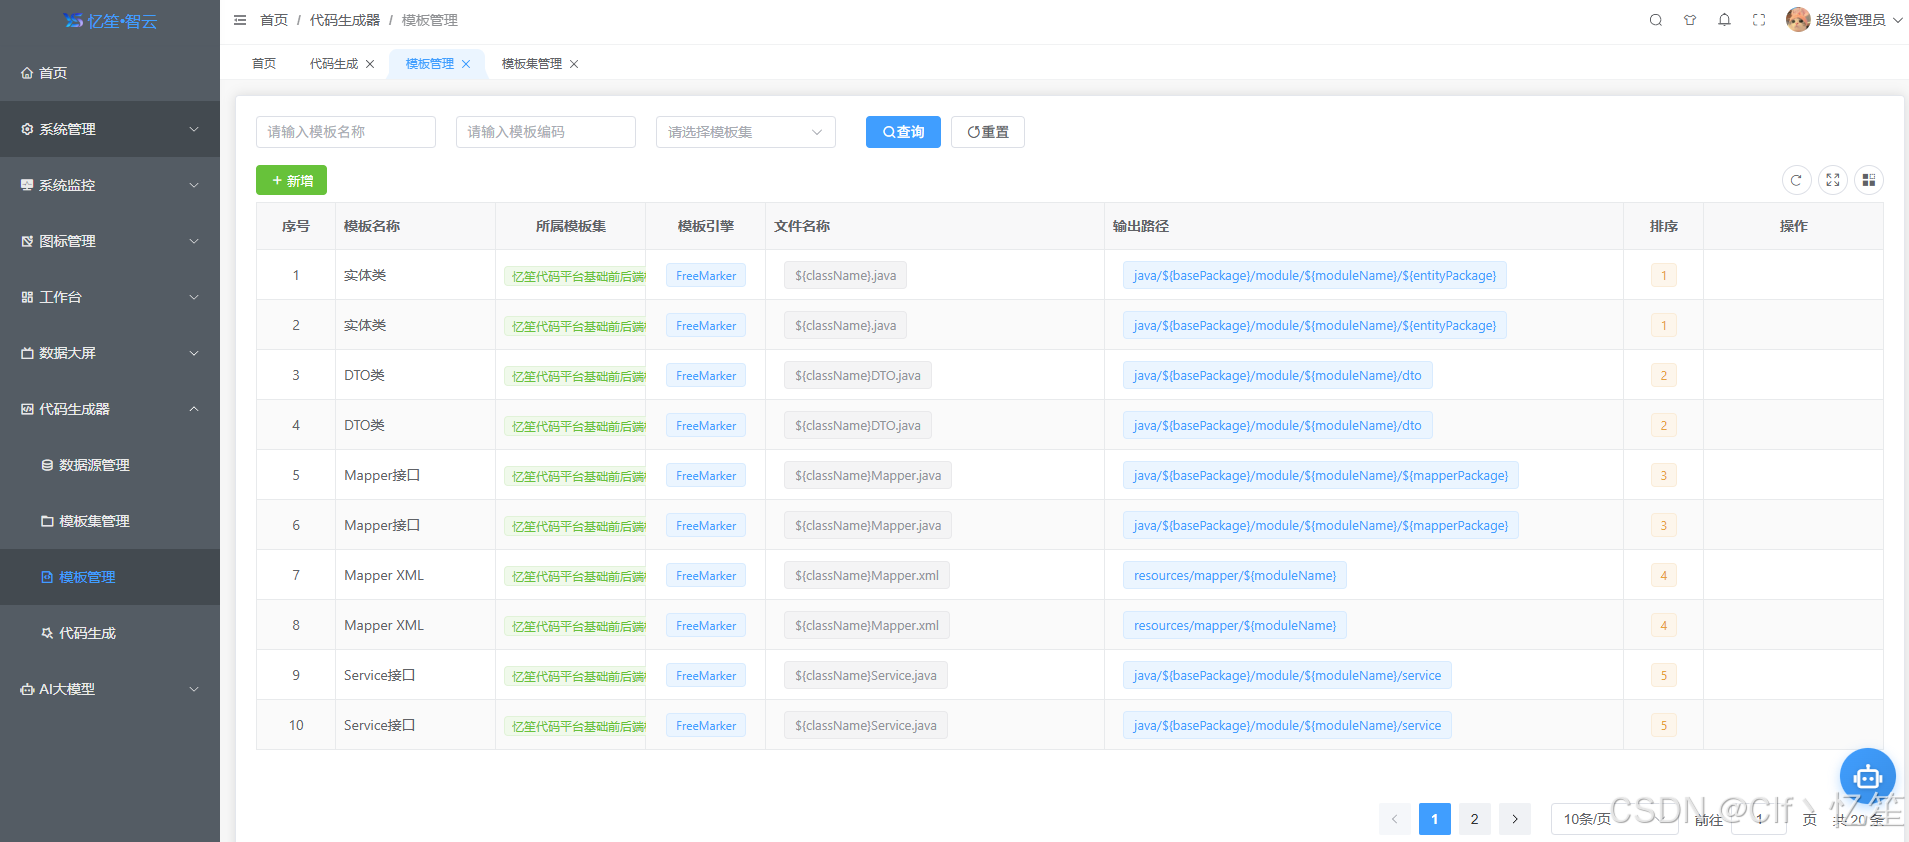Close the 模板集管理 tab
The image size is (1909, 842).
tap(574, 64)
